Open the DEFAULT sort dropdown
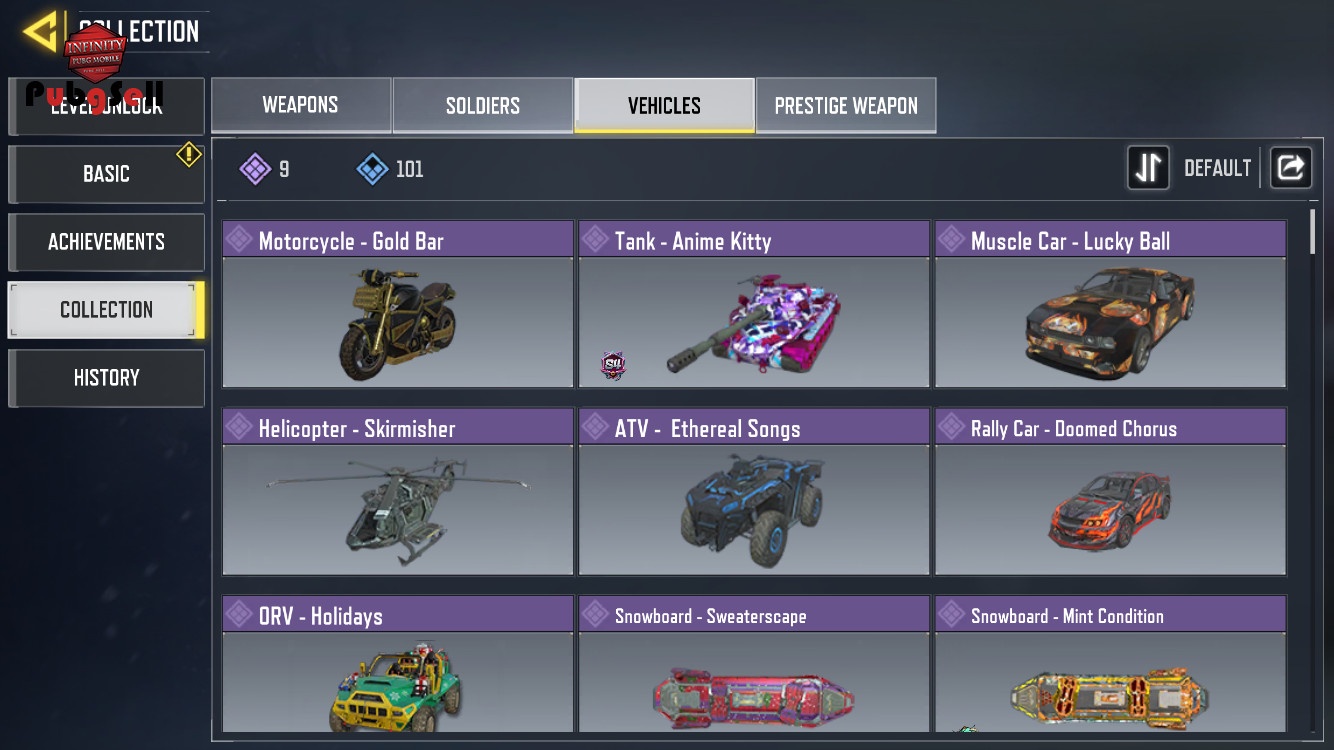This screenshot has width=1334, height=750. pos(1217,168)
